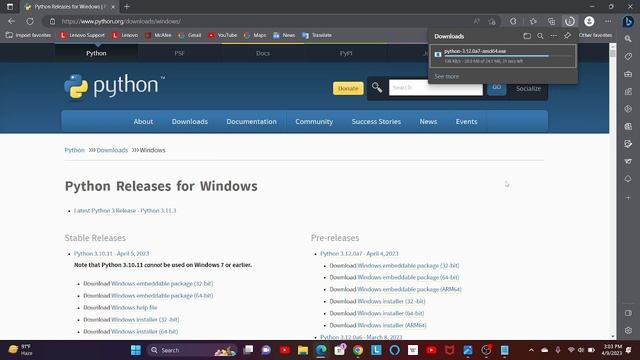Click the Downloads breadcrumb link
This screenshot has width=640, height=360.
click(x=112, y=150)
